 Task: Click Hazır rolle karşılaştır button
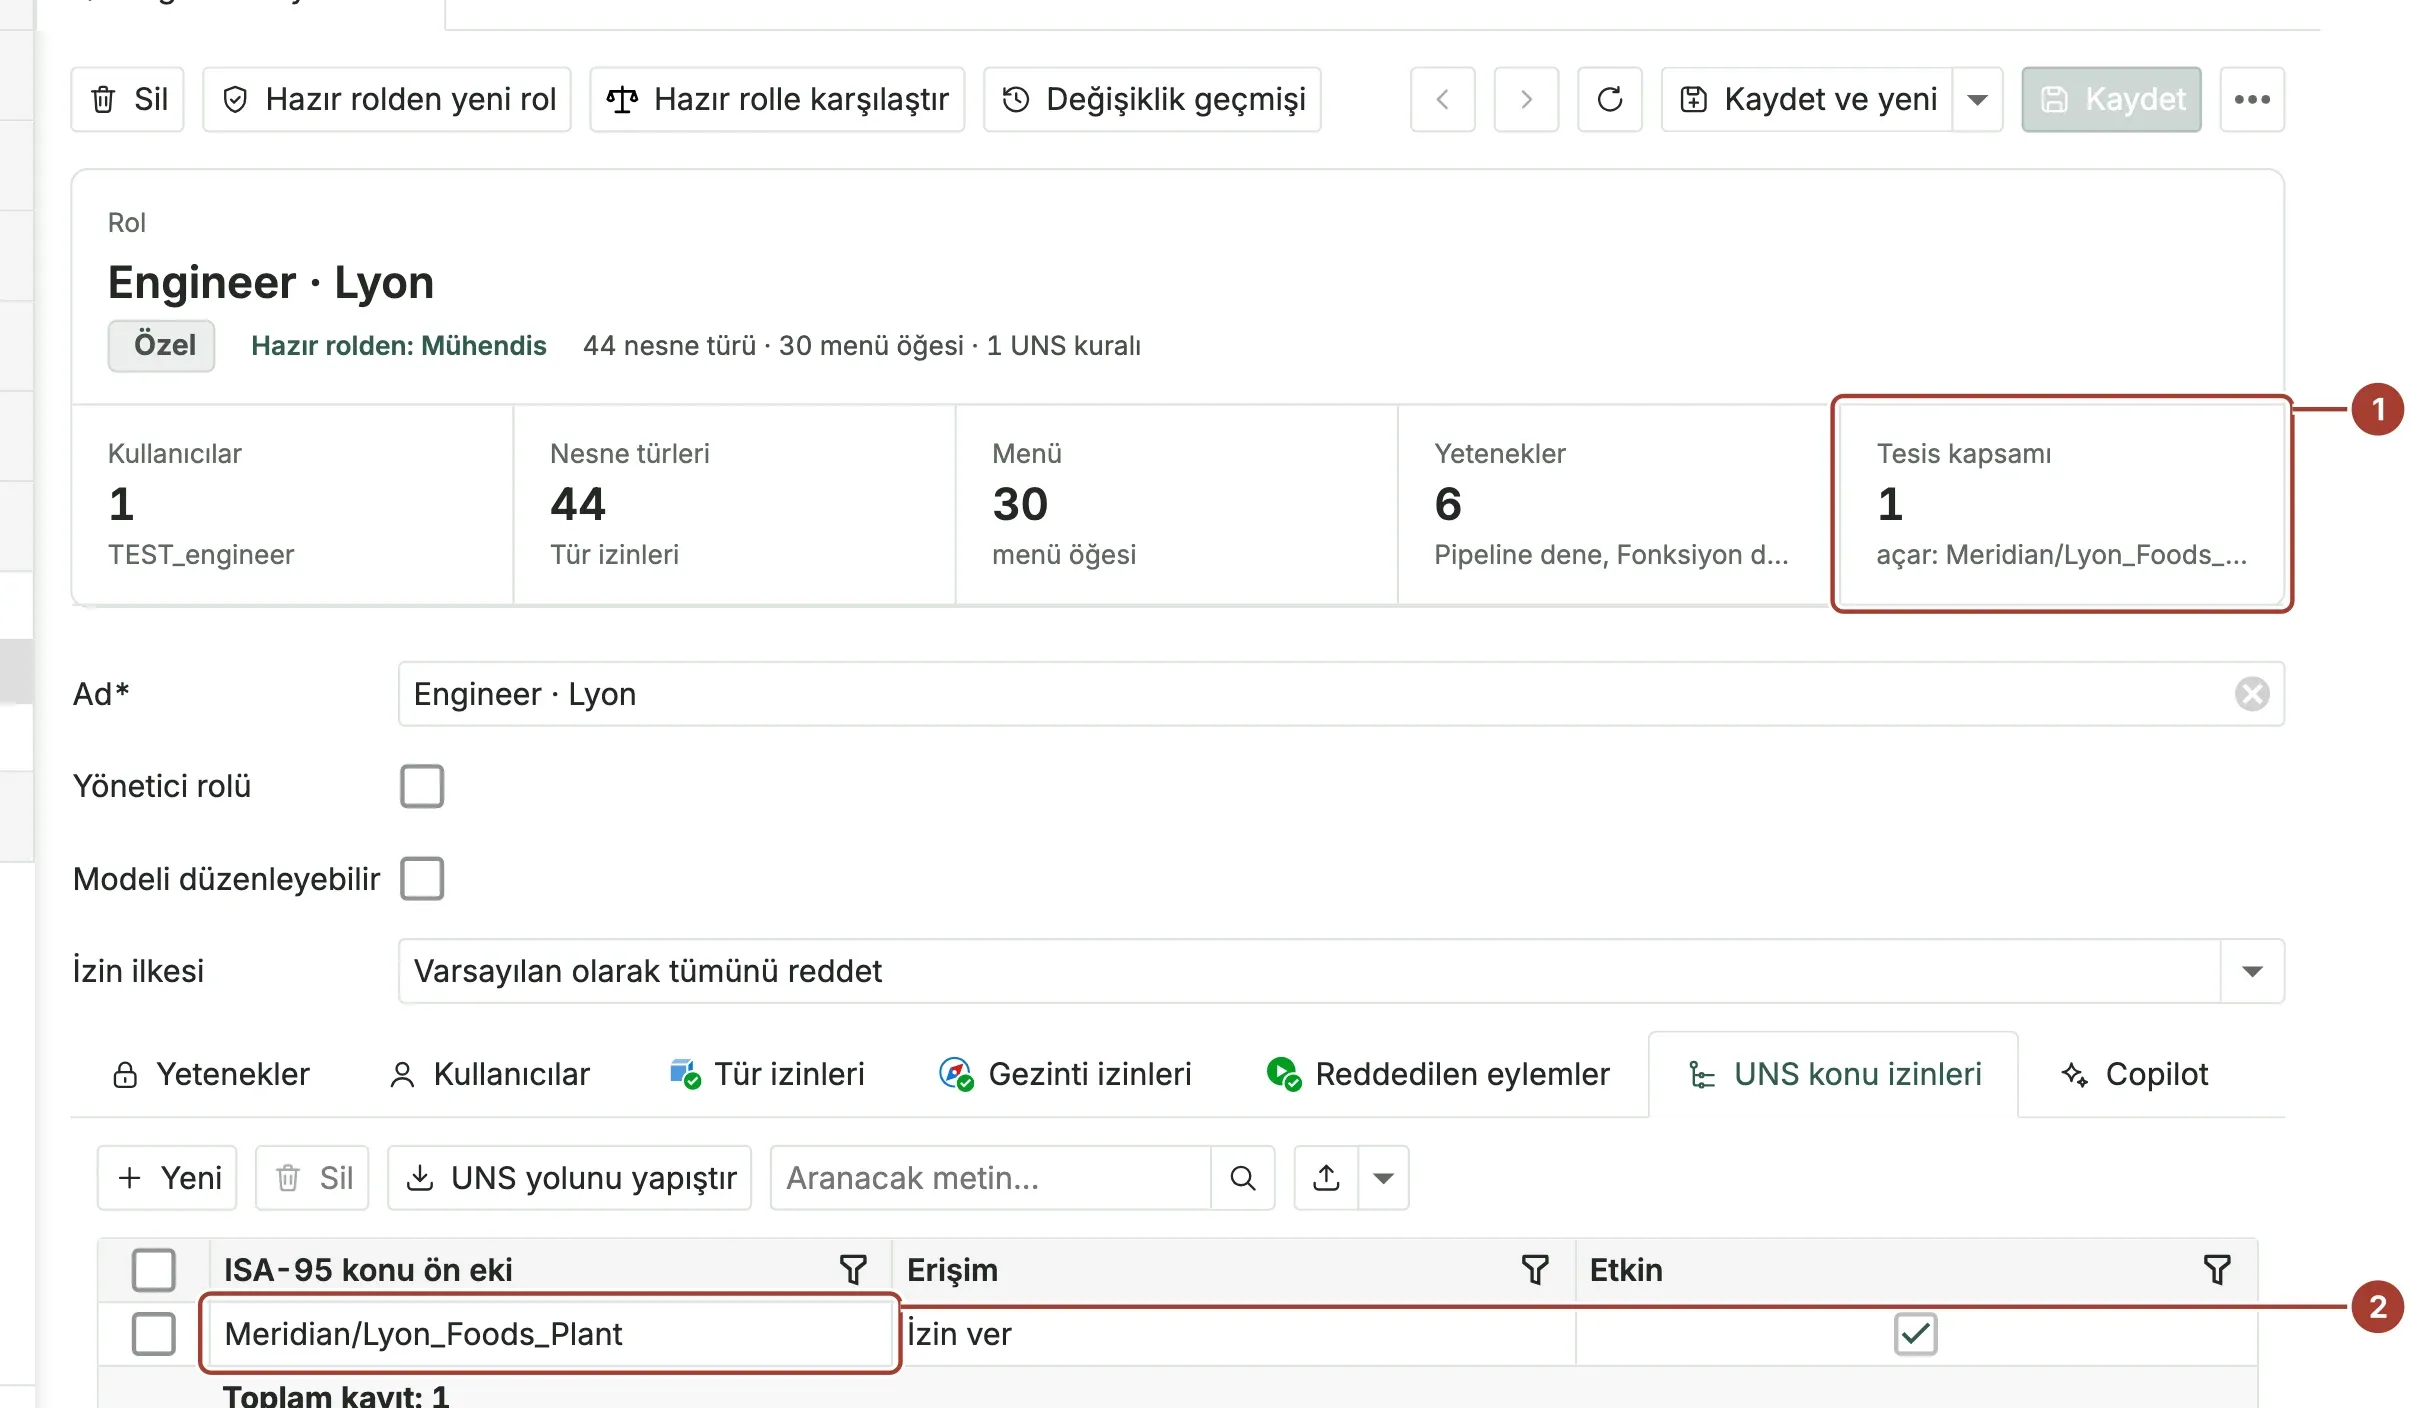coord(777,99)
